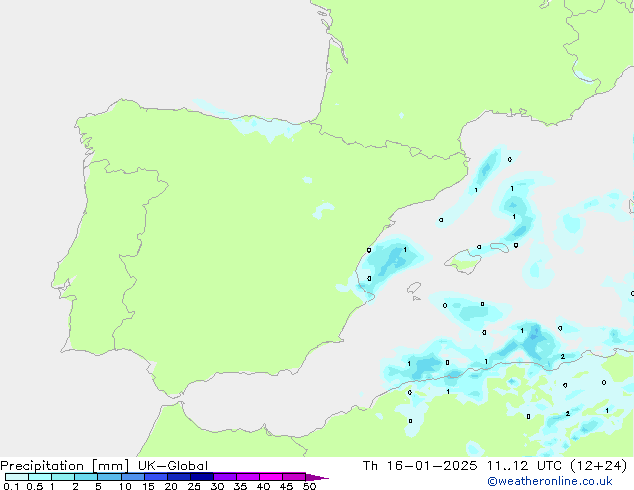Click the 30–35 mm purple swatch
The width and height of the screenshot is (634, 490).
pos(225,477)
